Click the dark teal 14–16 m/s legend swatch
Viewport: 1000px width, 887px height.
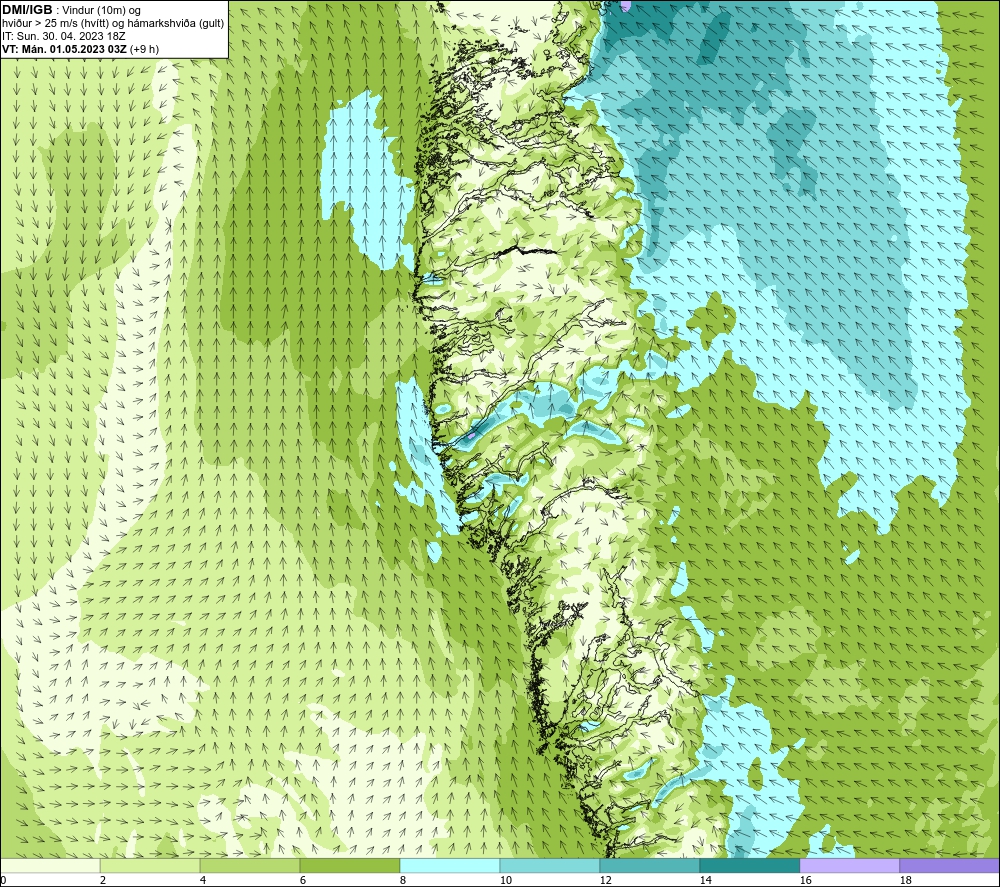pyautogui.click(x=749, y=866)
